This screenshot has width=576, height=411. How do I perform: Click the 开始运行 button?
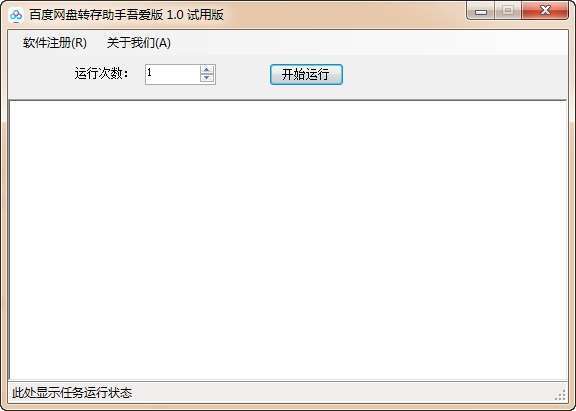306,75
